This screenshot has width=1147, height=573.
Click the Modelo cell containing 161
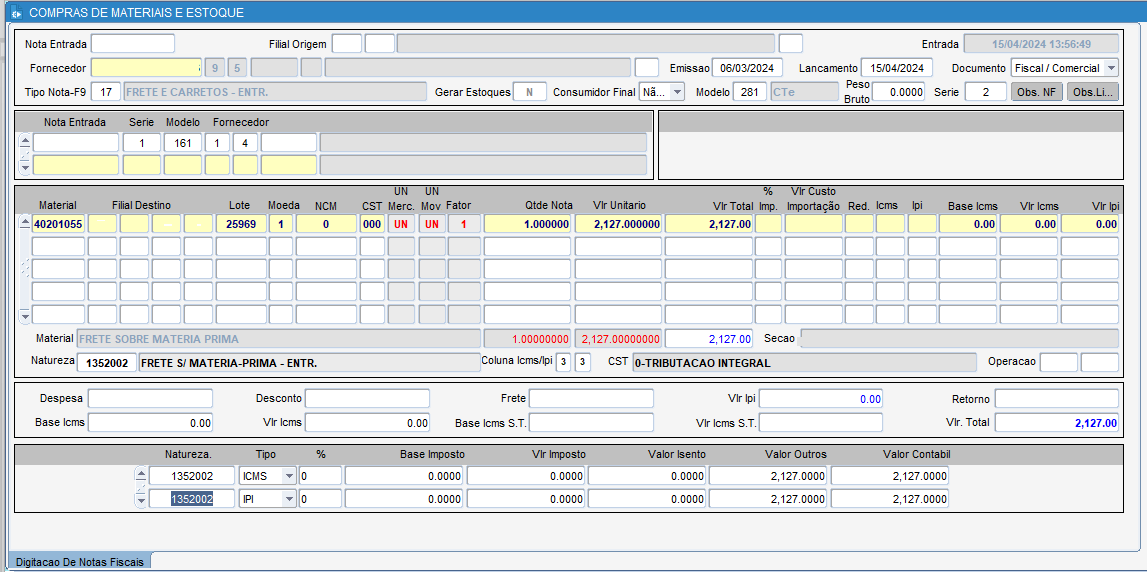click(183, 143)
